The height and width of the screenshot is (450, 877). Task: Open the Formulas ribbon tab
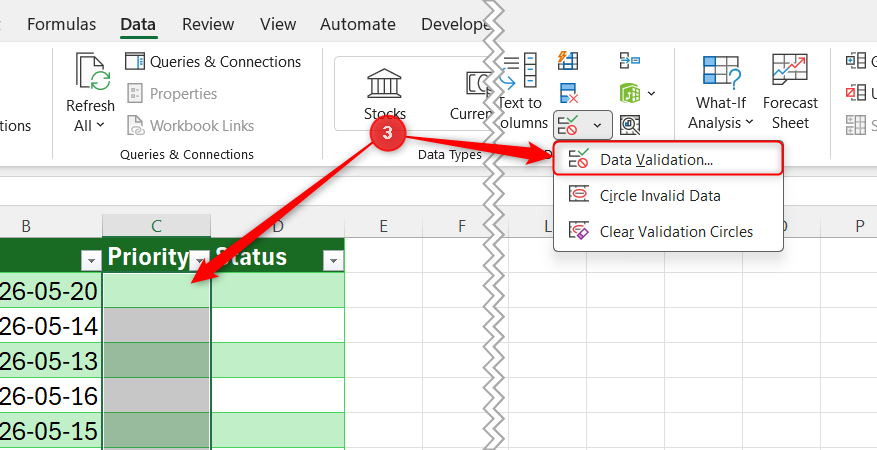(62, 25)
